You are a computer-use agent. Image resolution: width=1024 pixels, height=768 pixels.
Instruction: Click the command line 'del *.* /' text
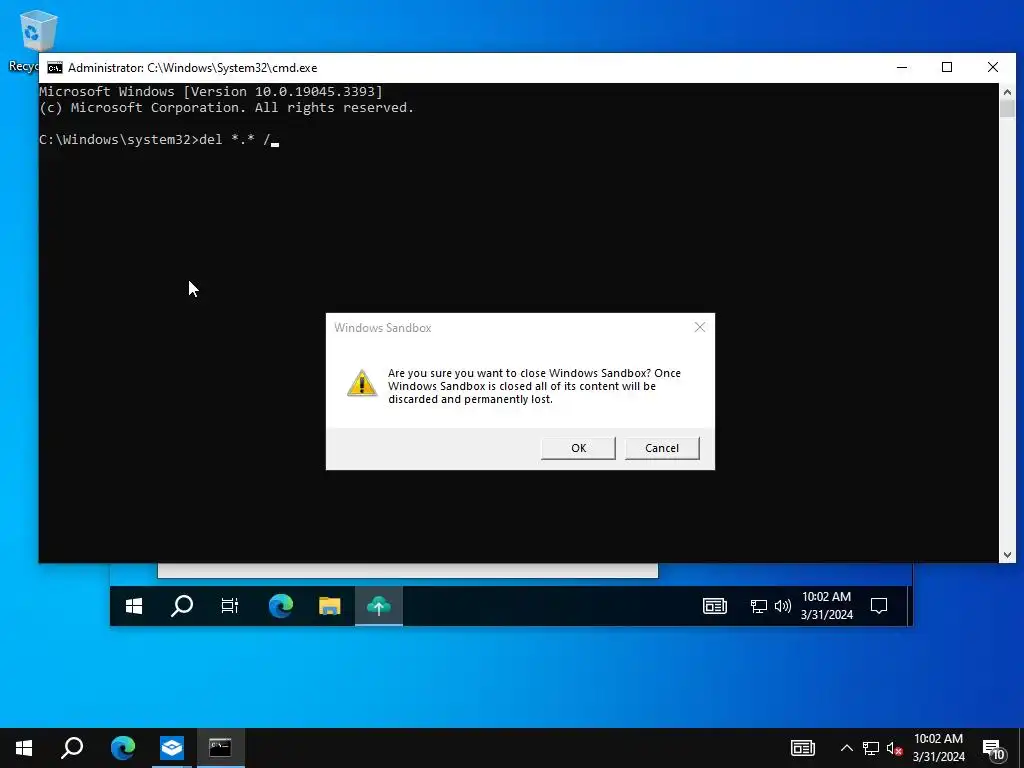coord(234,140)
